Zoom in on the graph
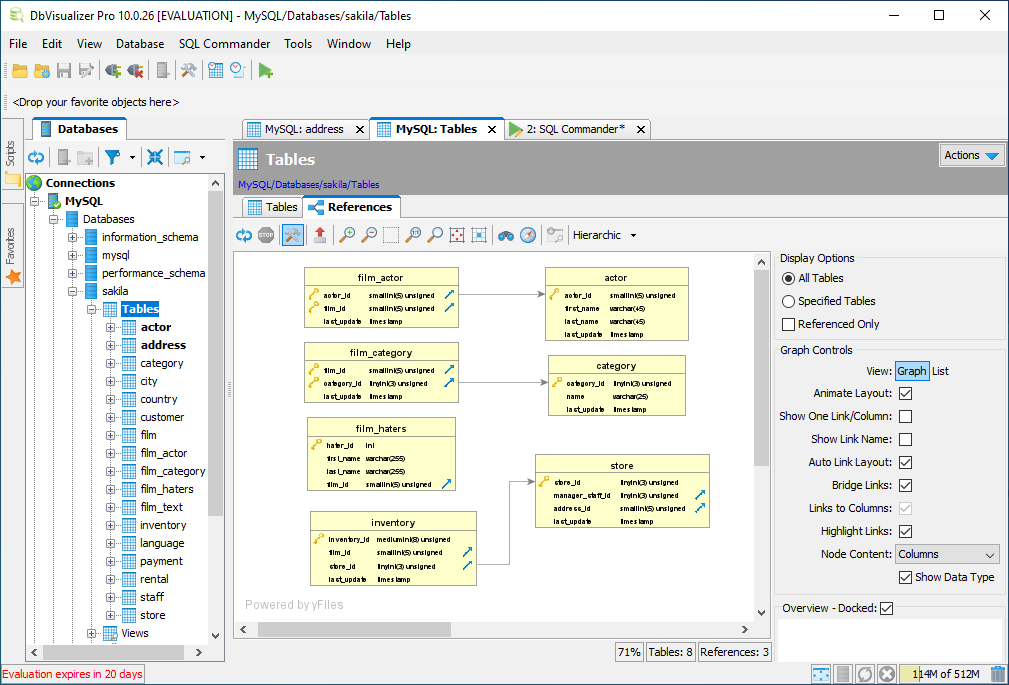The height and width of the screenshot is (685, 1009). point(347,236)
